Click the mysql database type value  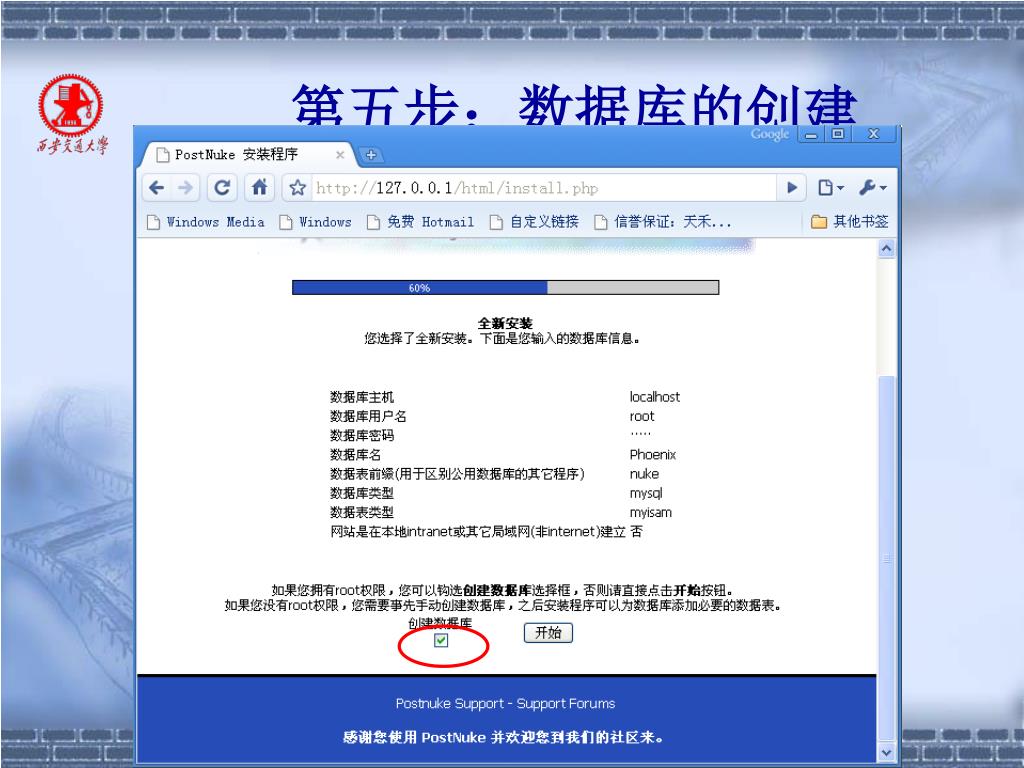tap(646, 494)
